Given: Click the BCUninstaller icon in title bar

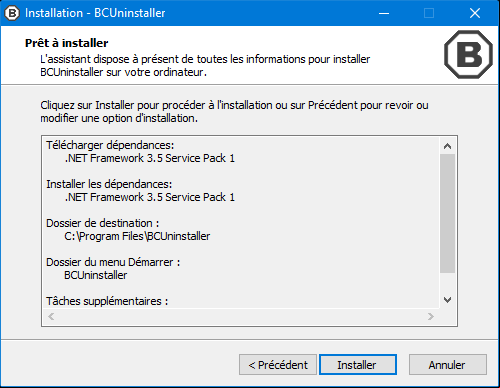Looking at the screenshot, I should pyautogui.click(x=12, y=13).
